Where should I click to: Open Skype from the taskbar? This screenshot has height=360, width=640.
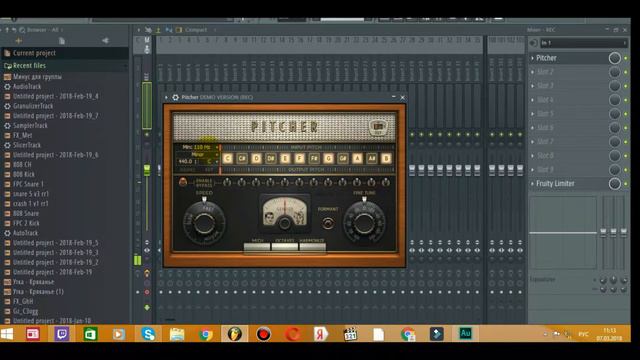pyautogui.click(x=148, y=334)
